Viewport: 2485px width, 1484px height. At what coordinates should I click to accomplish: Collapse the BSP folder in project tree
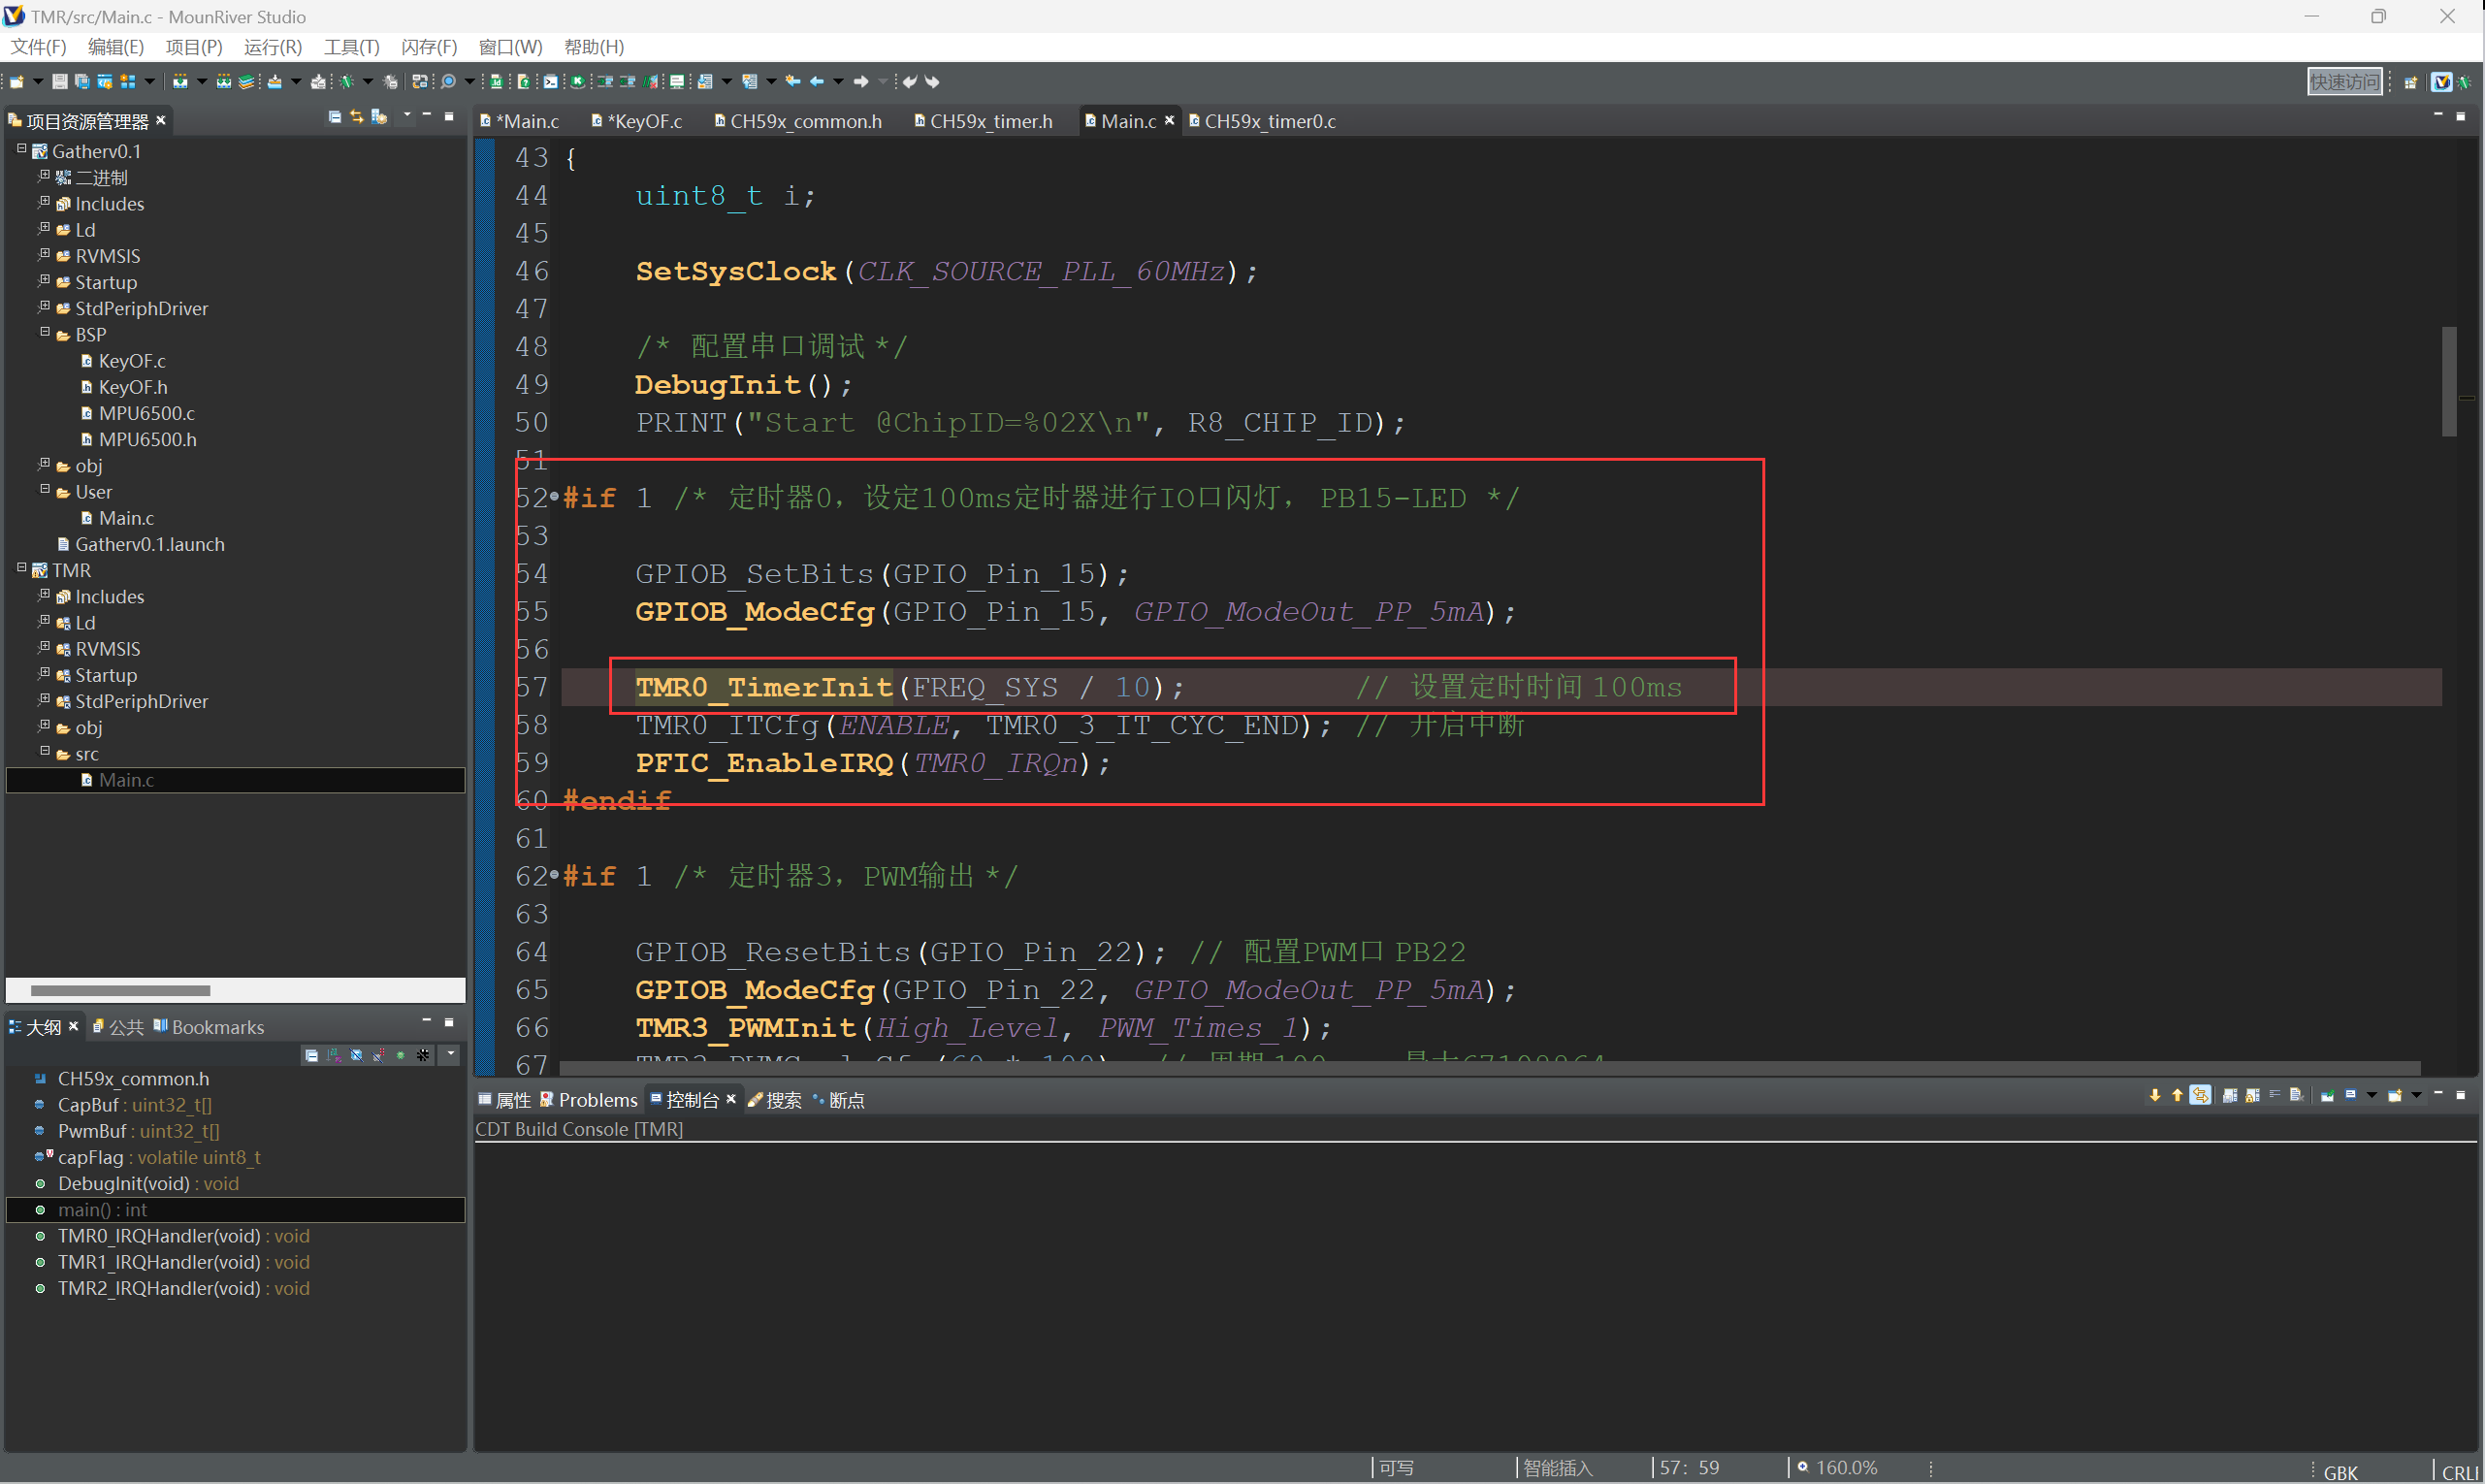pos(45,332)
